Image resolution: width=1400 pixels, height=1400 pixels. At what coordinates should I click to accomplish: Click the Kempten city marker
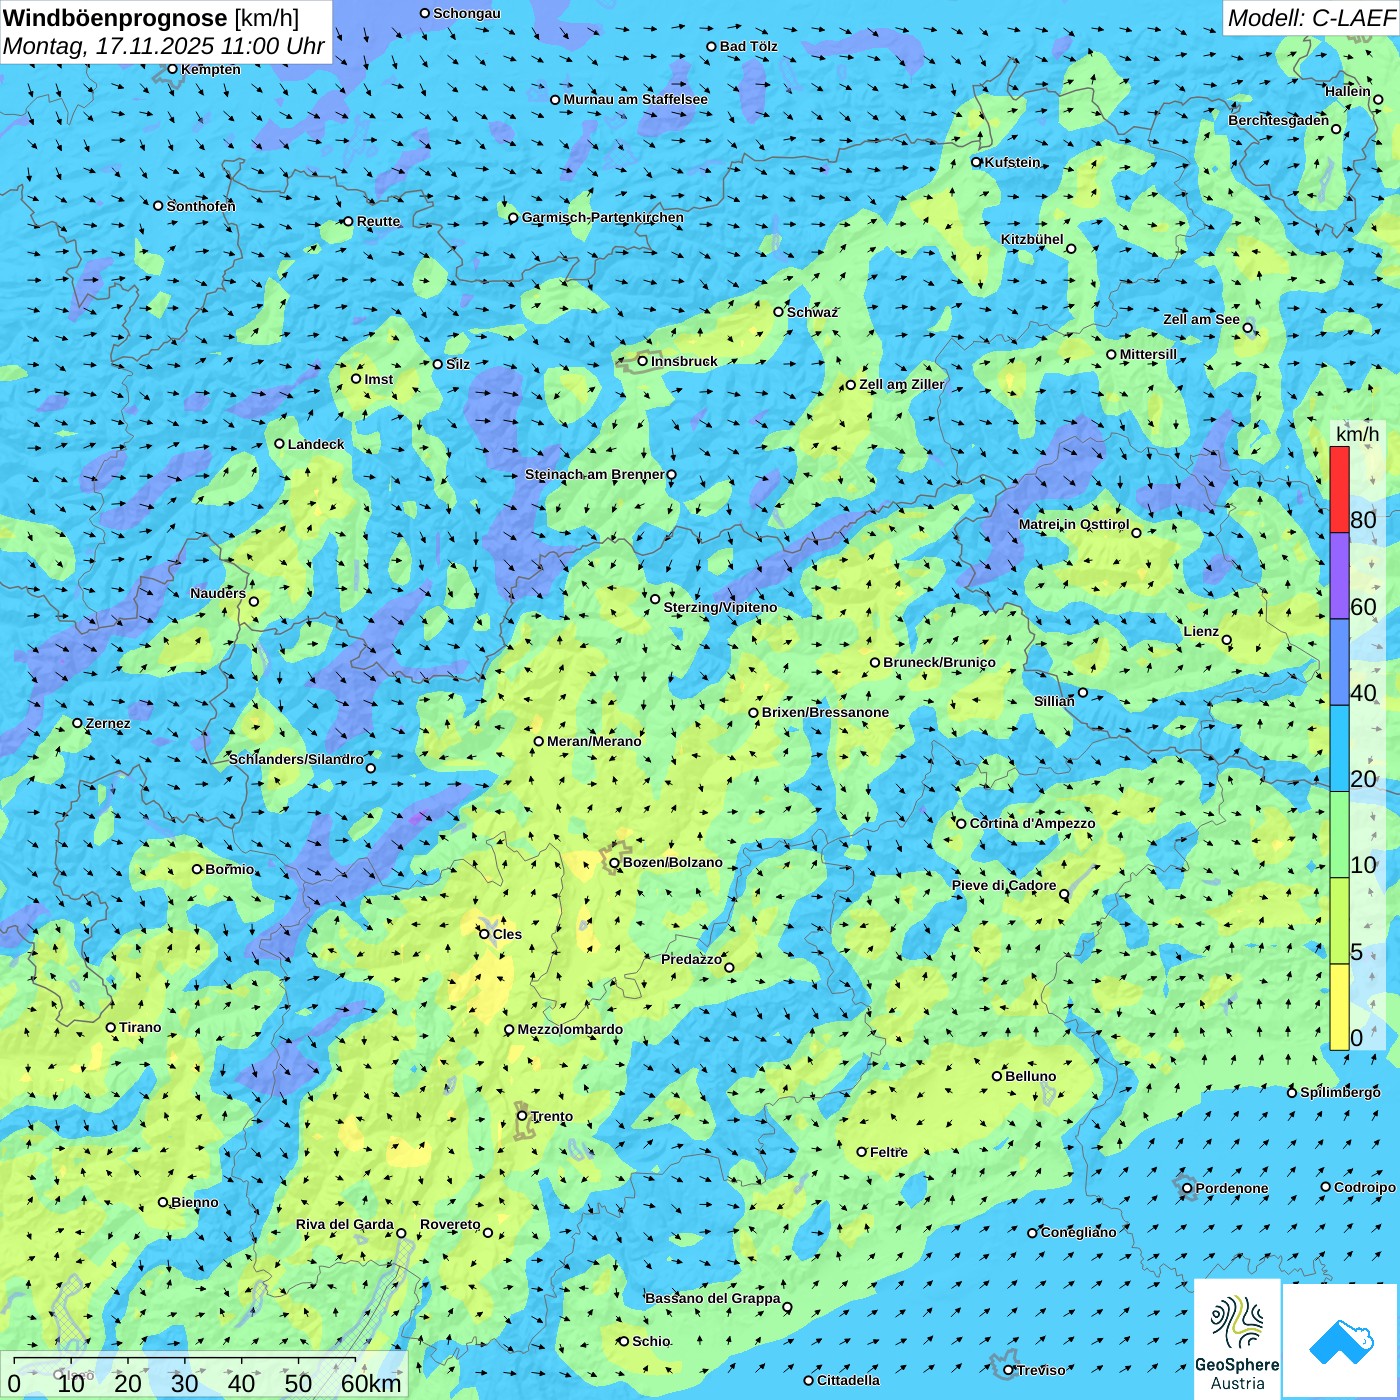point(173,69)
